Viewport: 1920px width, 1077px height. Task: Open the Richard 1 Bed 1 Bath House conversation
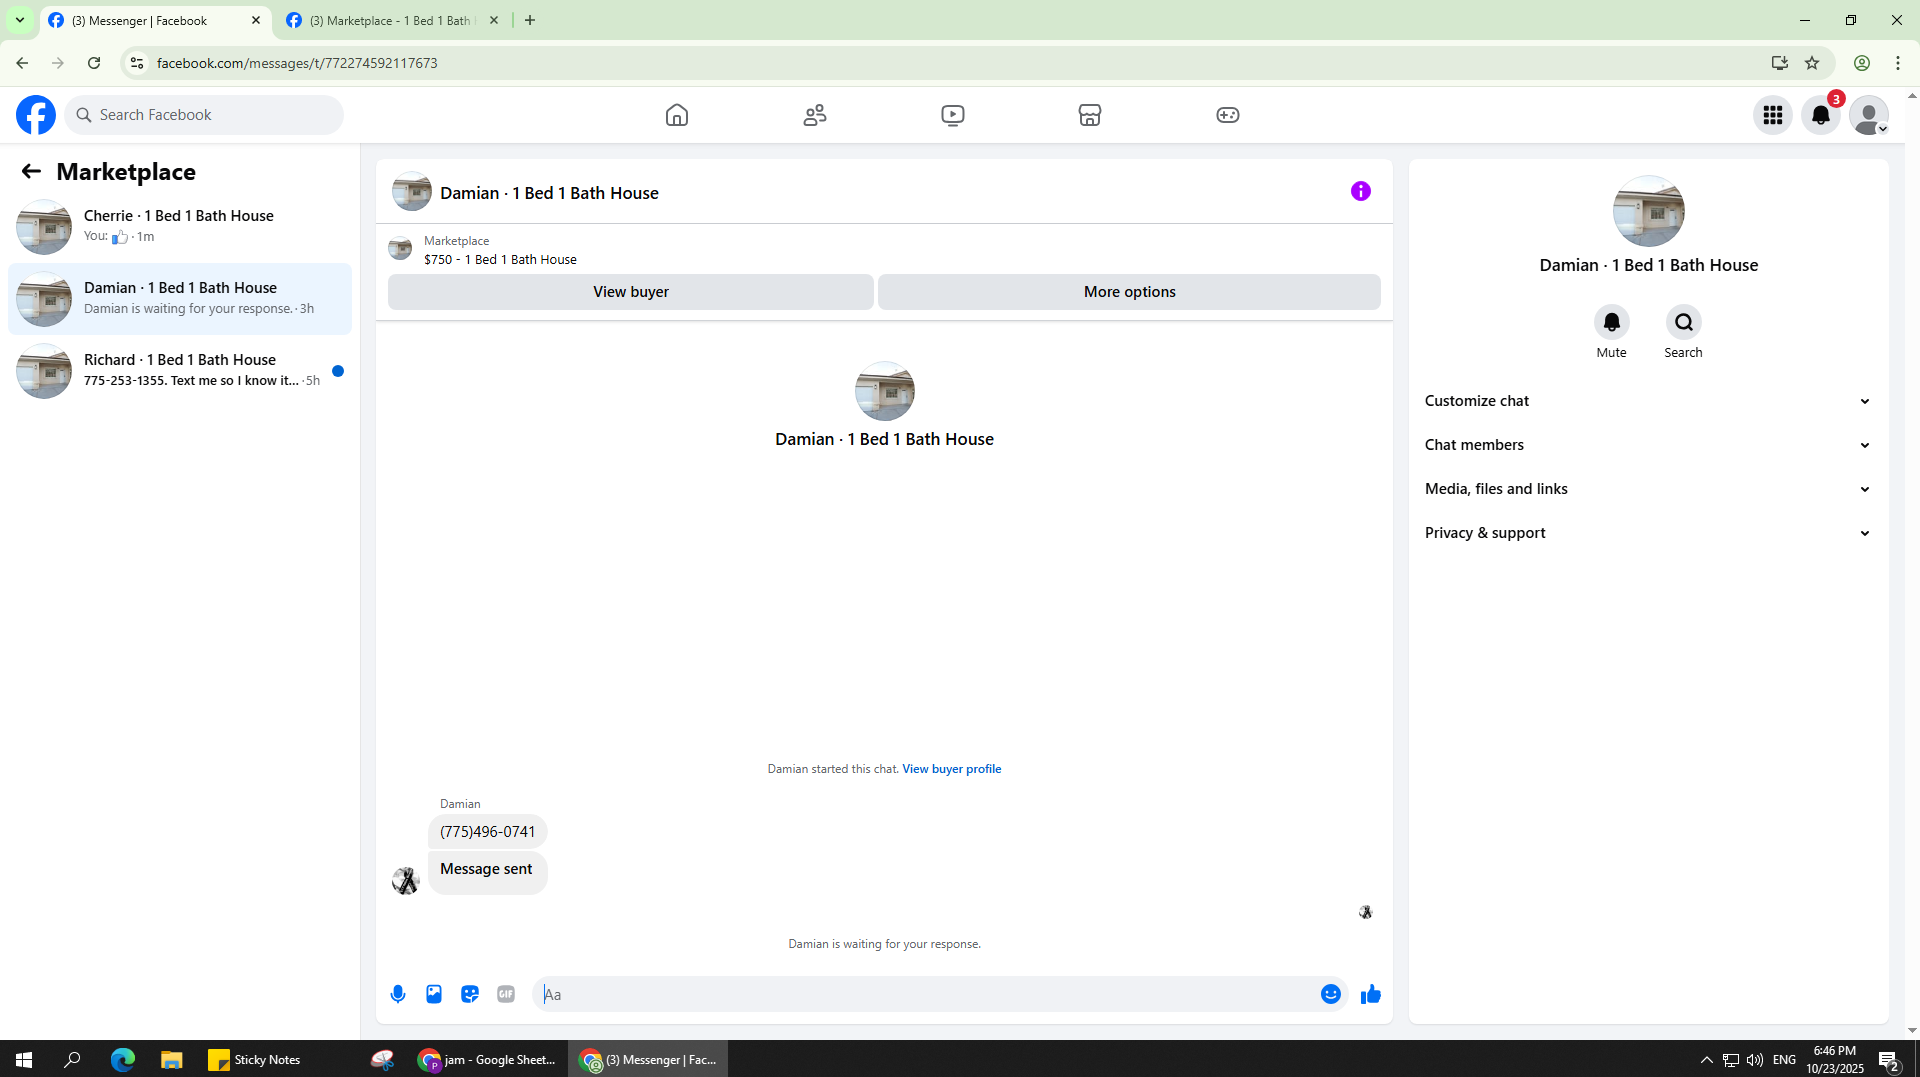tap(180, 371)
